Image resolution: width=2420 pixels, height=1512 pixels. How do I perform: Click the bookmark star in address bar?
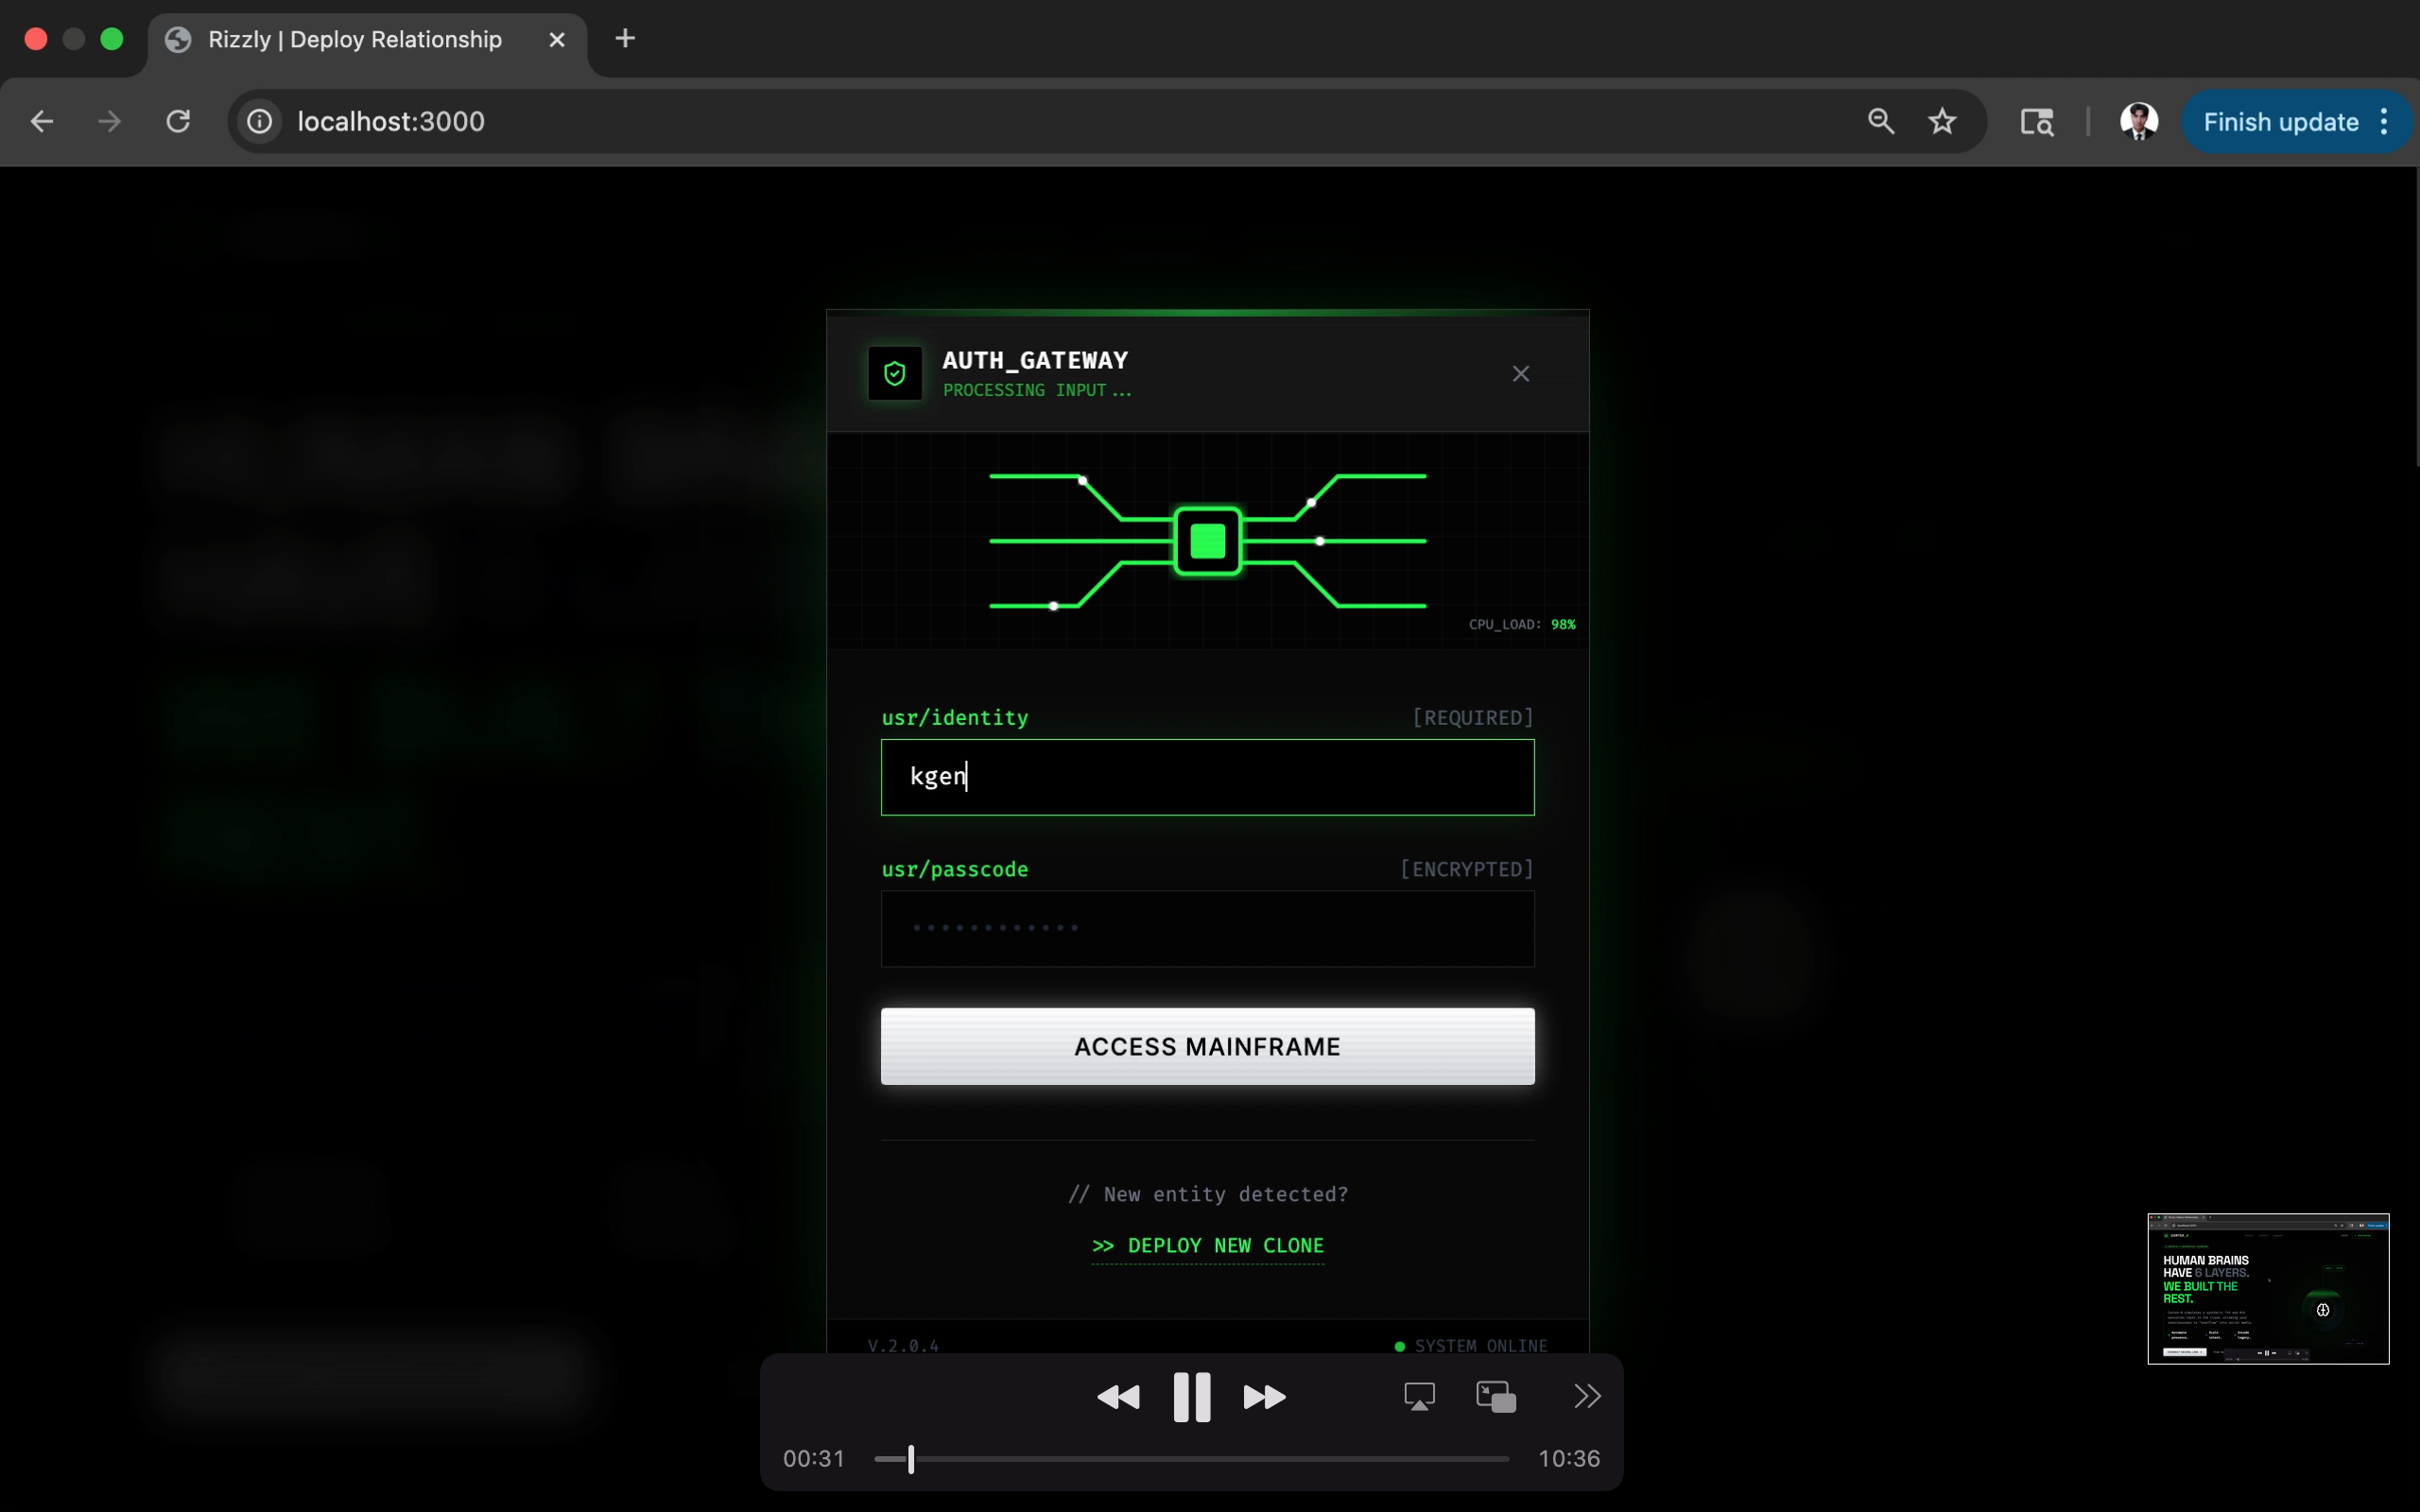coord(1942,122)
